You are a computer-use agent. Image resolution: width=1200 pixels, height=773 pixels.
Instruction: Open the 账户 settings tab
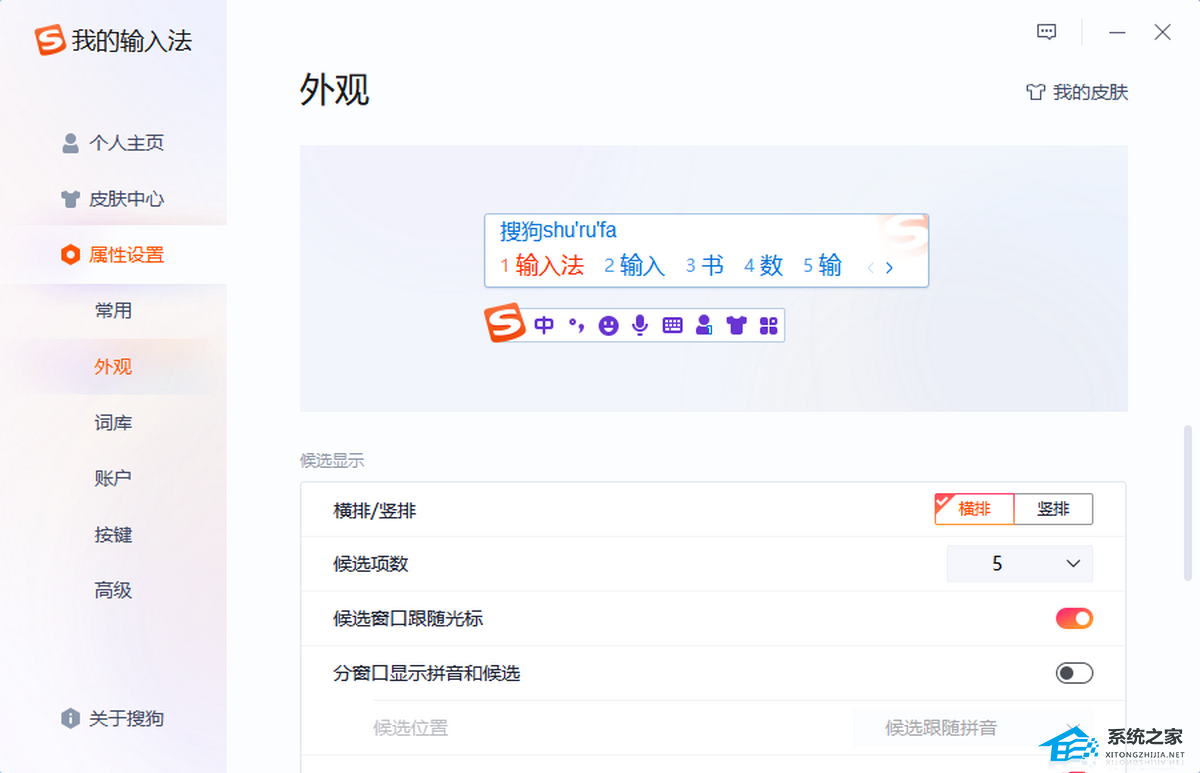[x=113, y=479]
